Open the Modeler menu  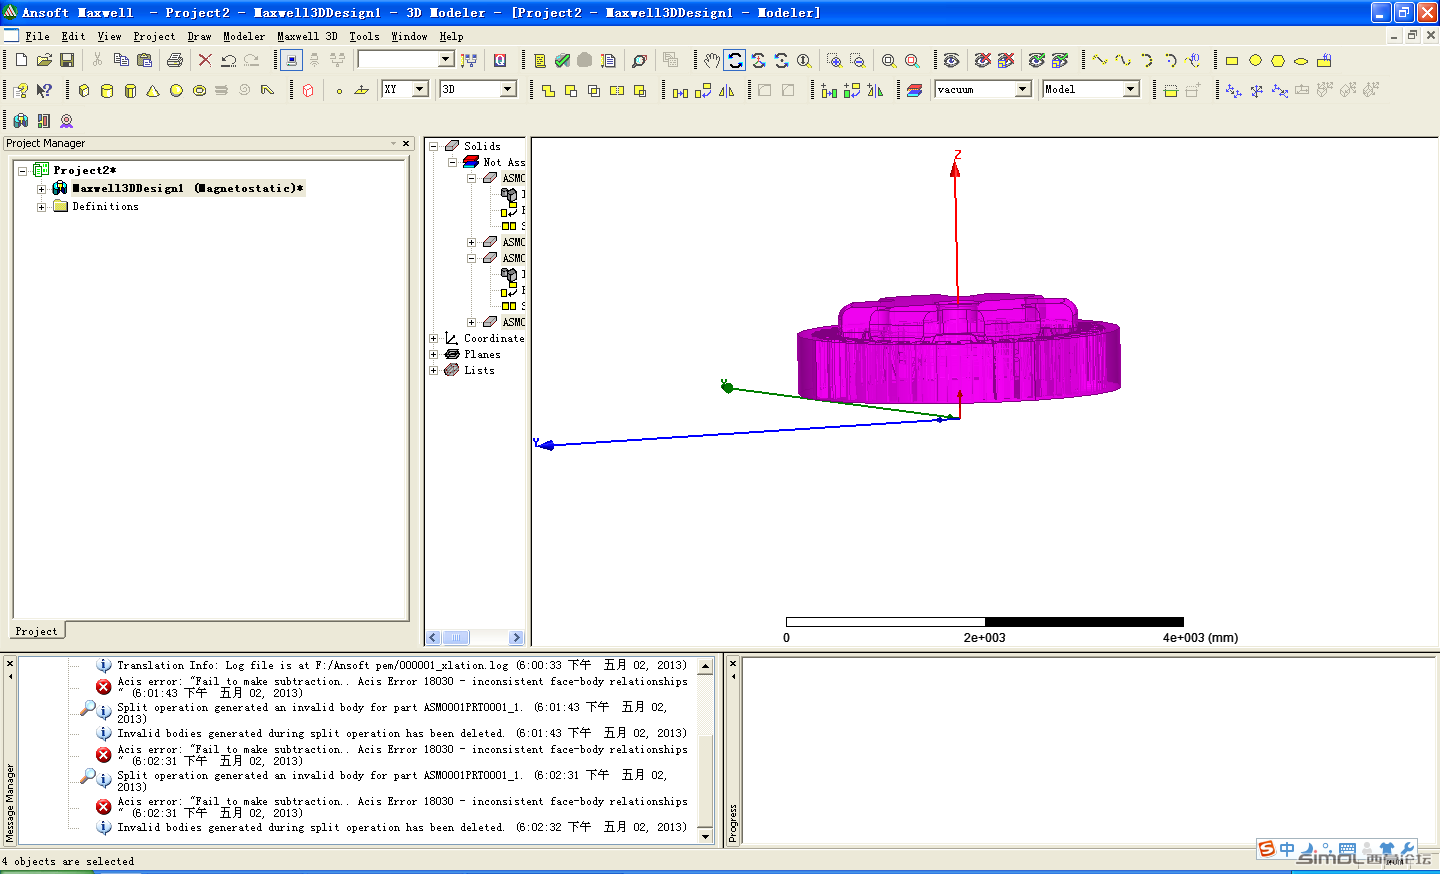click(245, 36)
